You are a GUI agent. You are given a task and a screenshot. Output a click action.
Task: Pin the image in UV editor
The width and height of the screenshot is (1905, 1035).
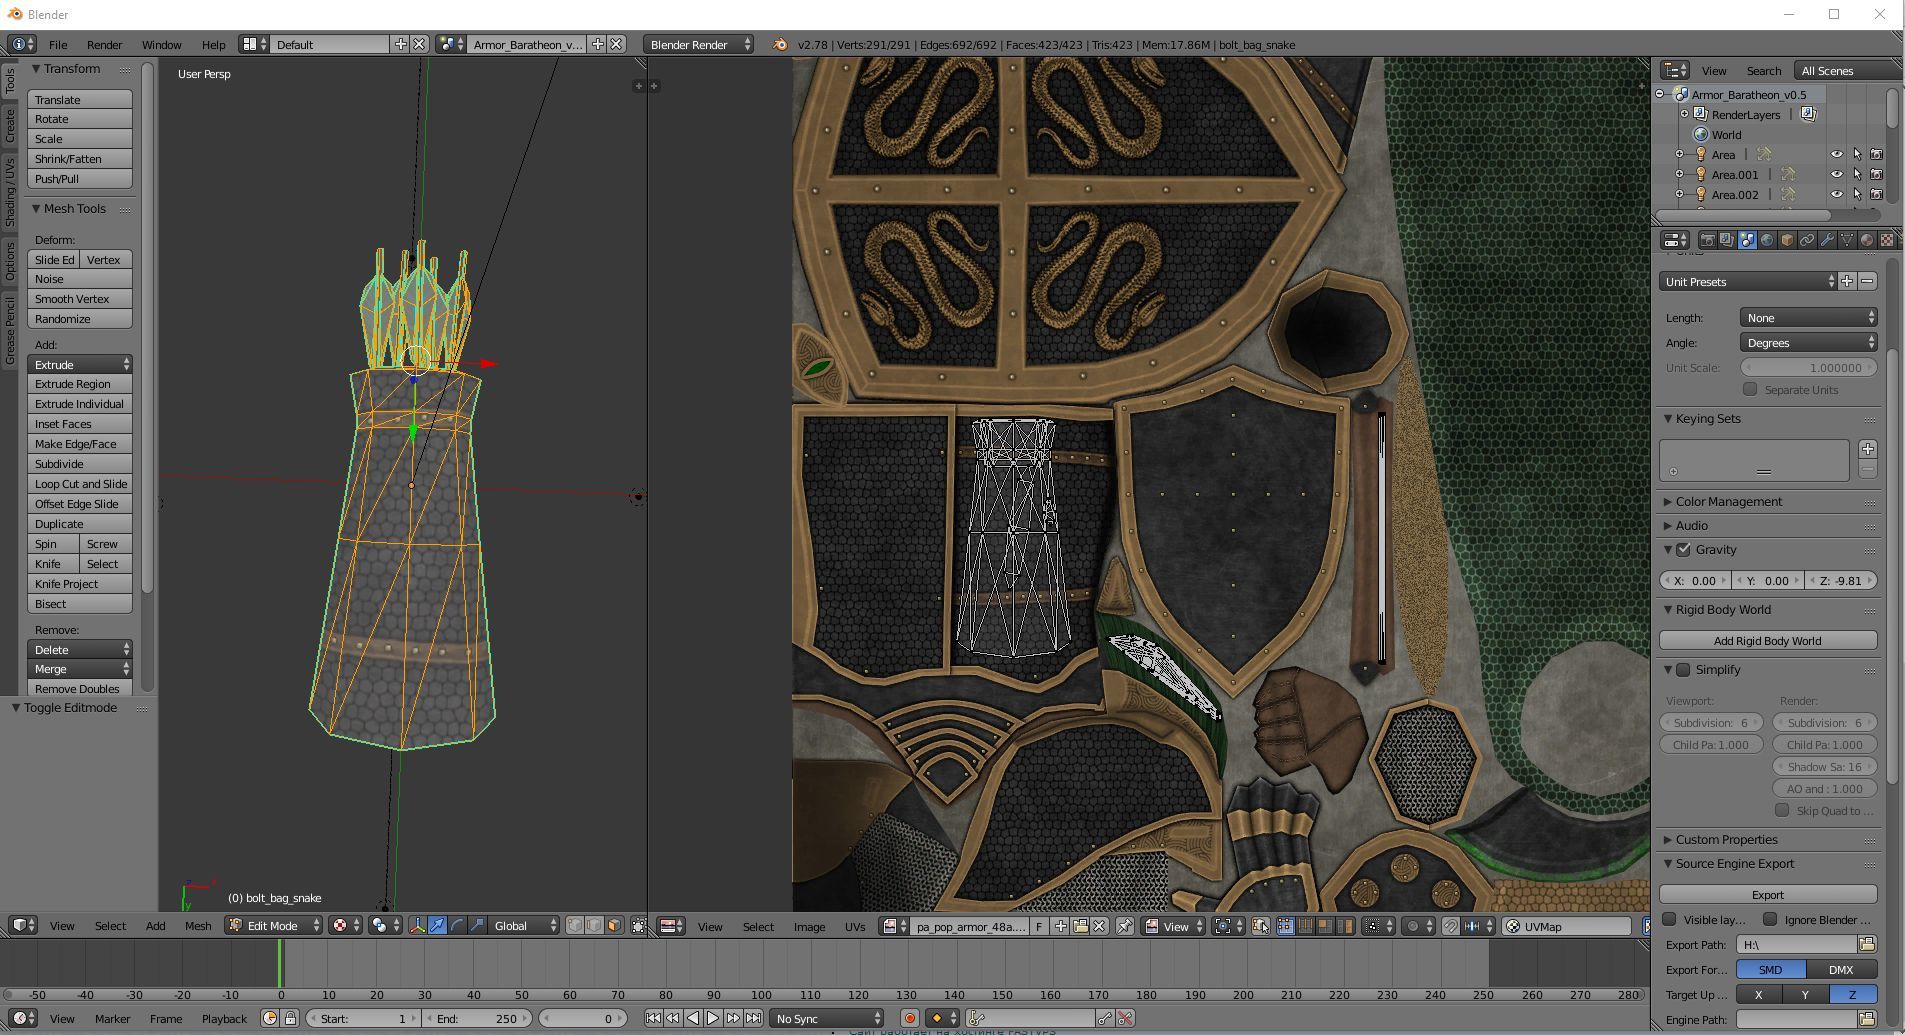pos(1125,926)
